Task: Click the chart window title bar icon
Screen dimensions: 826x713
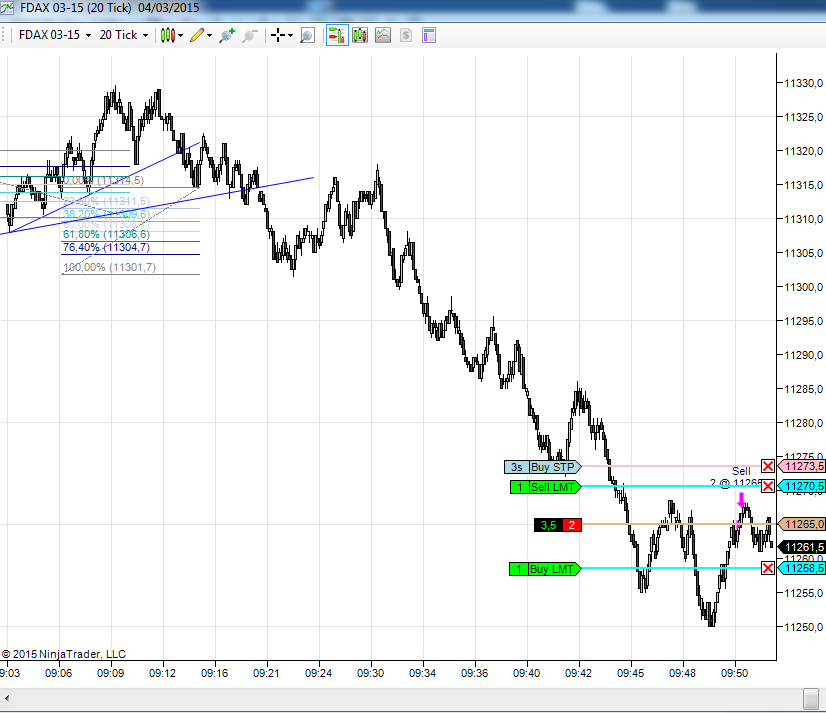Action: tap(7, 8)
